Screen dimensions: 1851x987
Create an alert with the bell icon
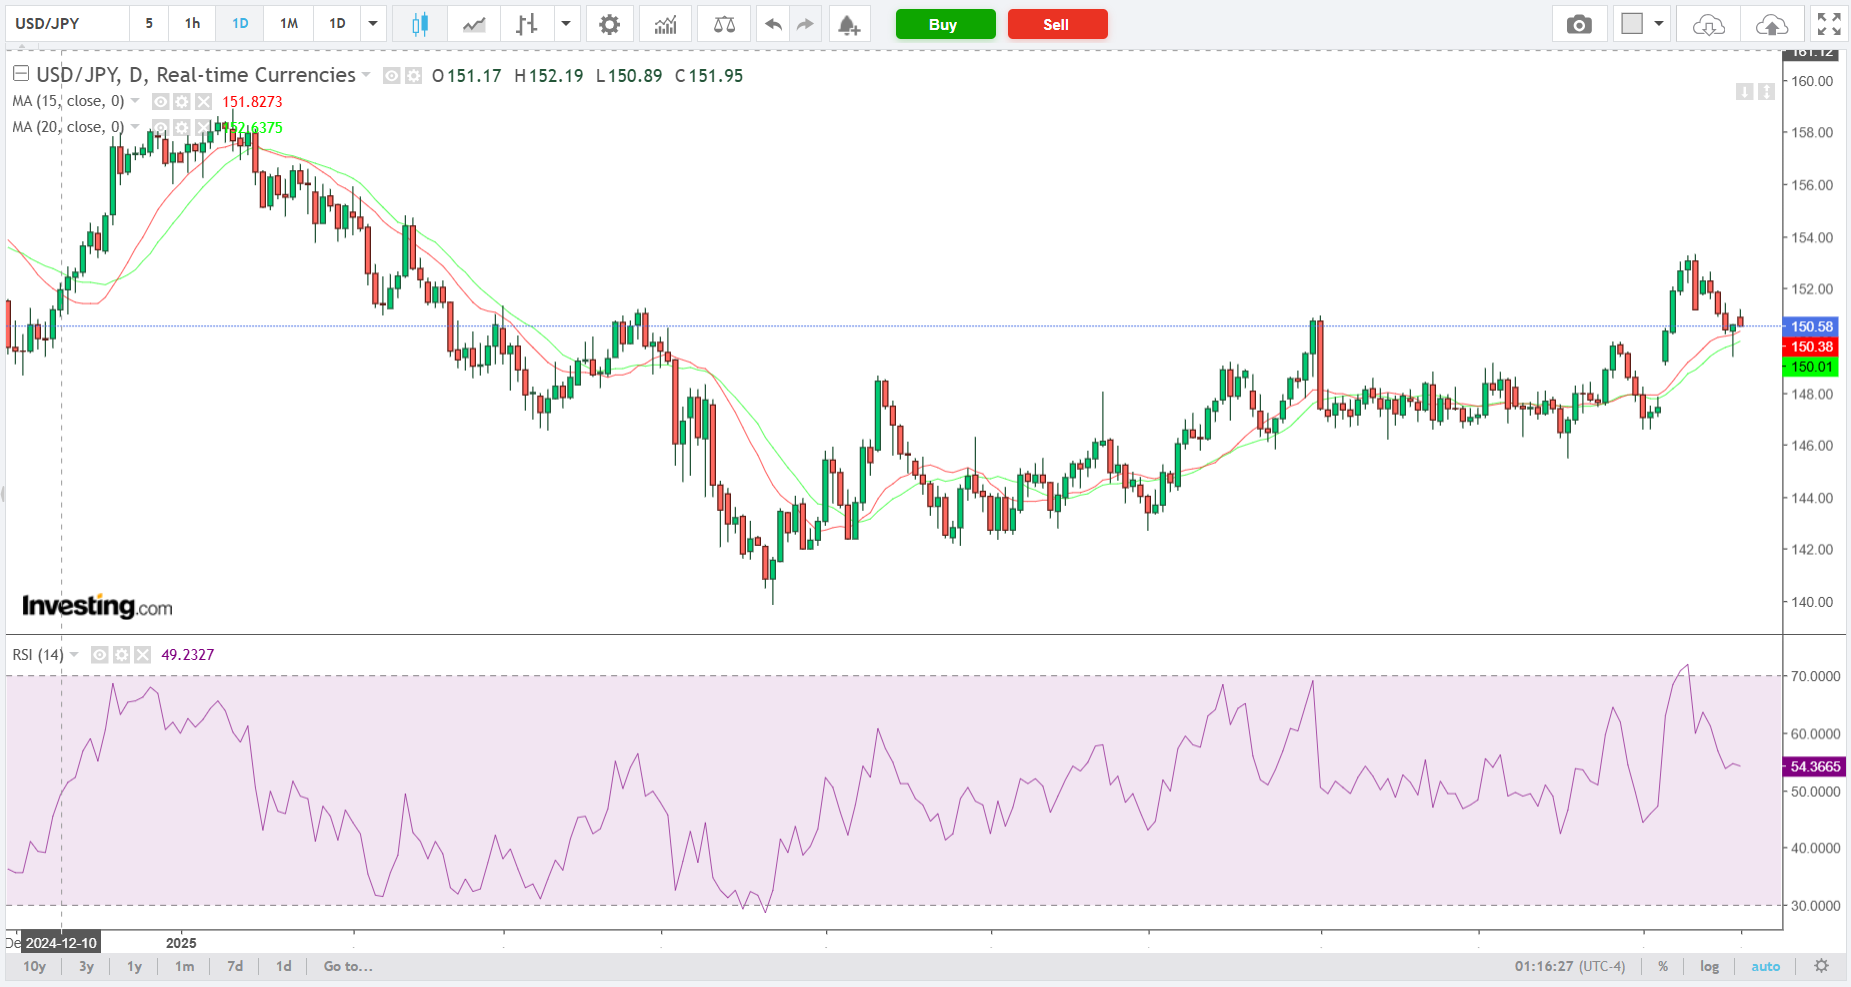coord(849,24)
